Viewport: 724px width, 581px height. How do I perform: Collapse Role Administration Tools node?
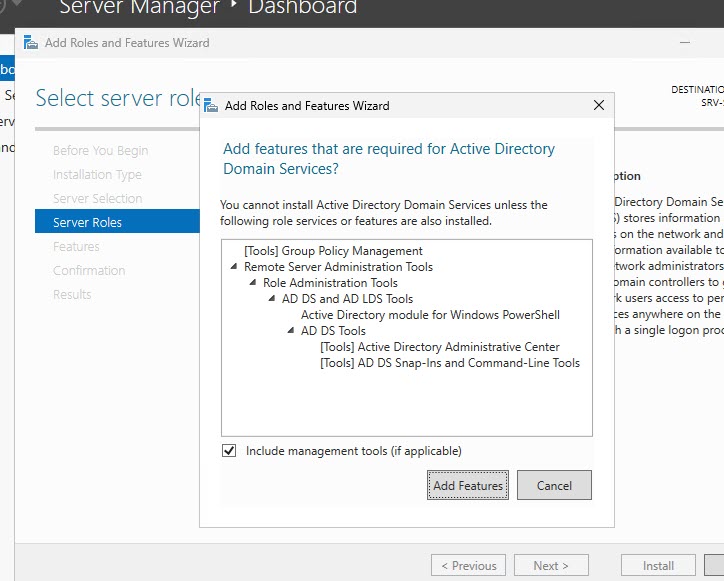pos(253,282)
